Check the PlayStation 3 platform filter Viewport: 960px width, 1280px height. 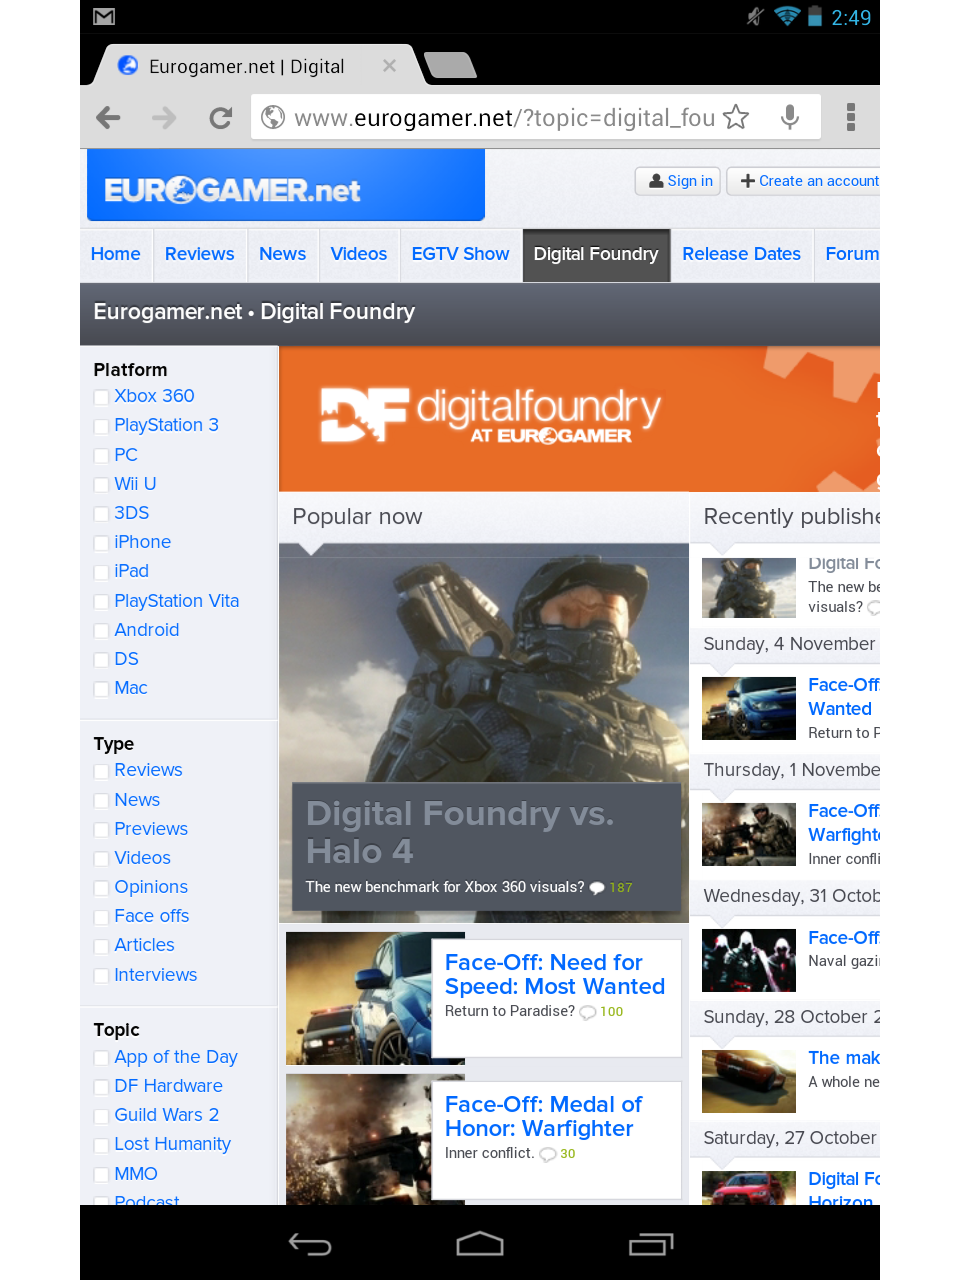[101, 426]
